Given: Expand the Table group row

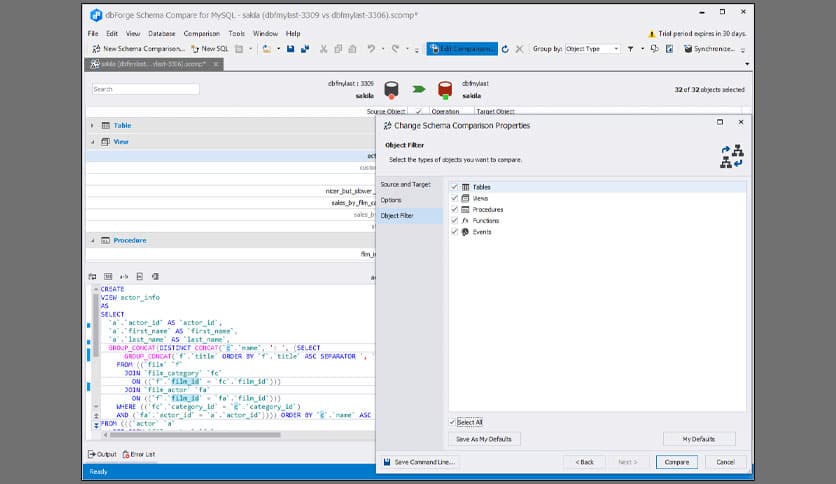Looking at the screenshot, I should 92,125.
